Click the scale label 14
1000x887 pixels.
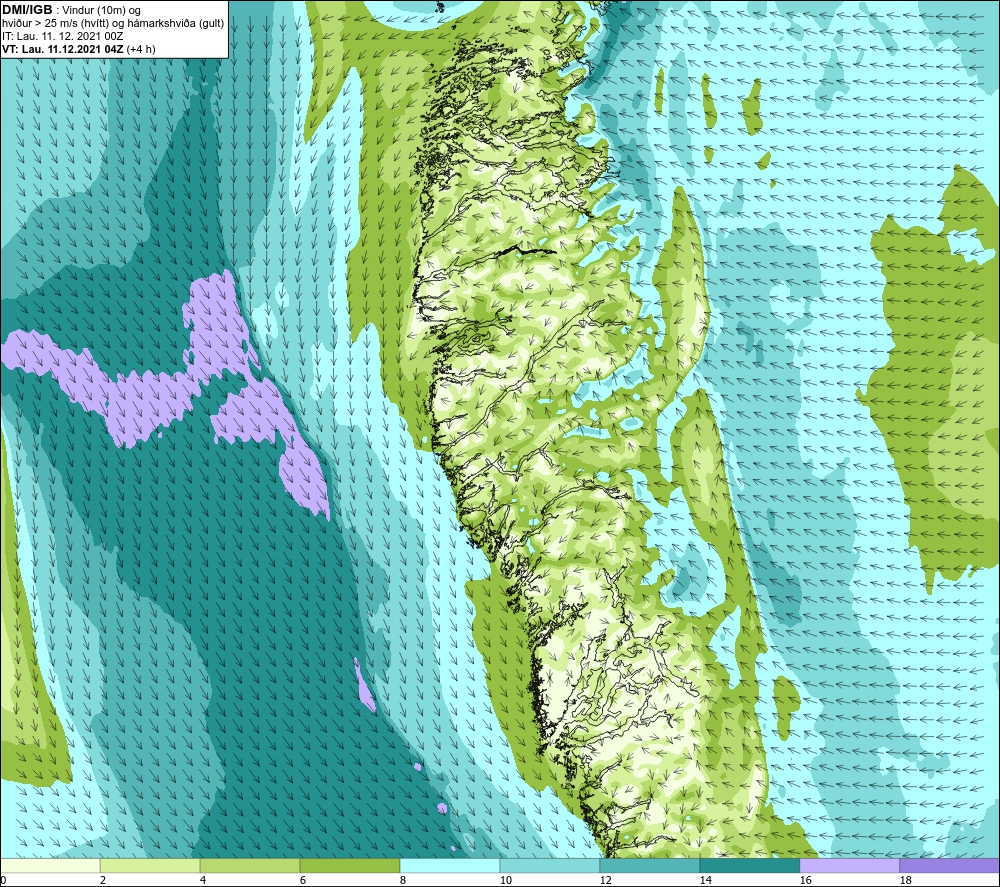[x=705, y=880]
